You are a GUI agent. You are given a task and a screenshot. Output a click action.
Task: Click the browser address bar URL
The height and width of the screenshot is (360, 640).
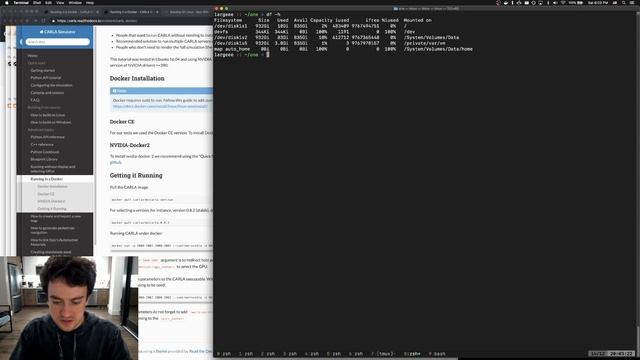[x=97, y=21]
